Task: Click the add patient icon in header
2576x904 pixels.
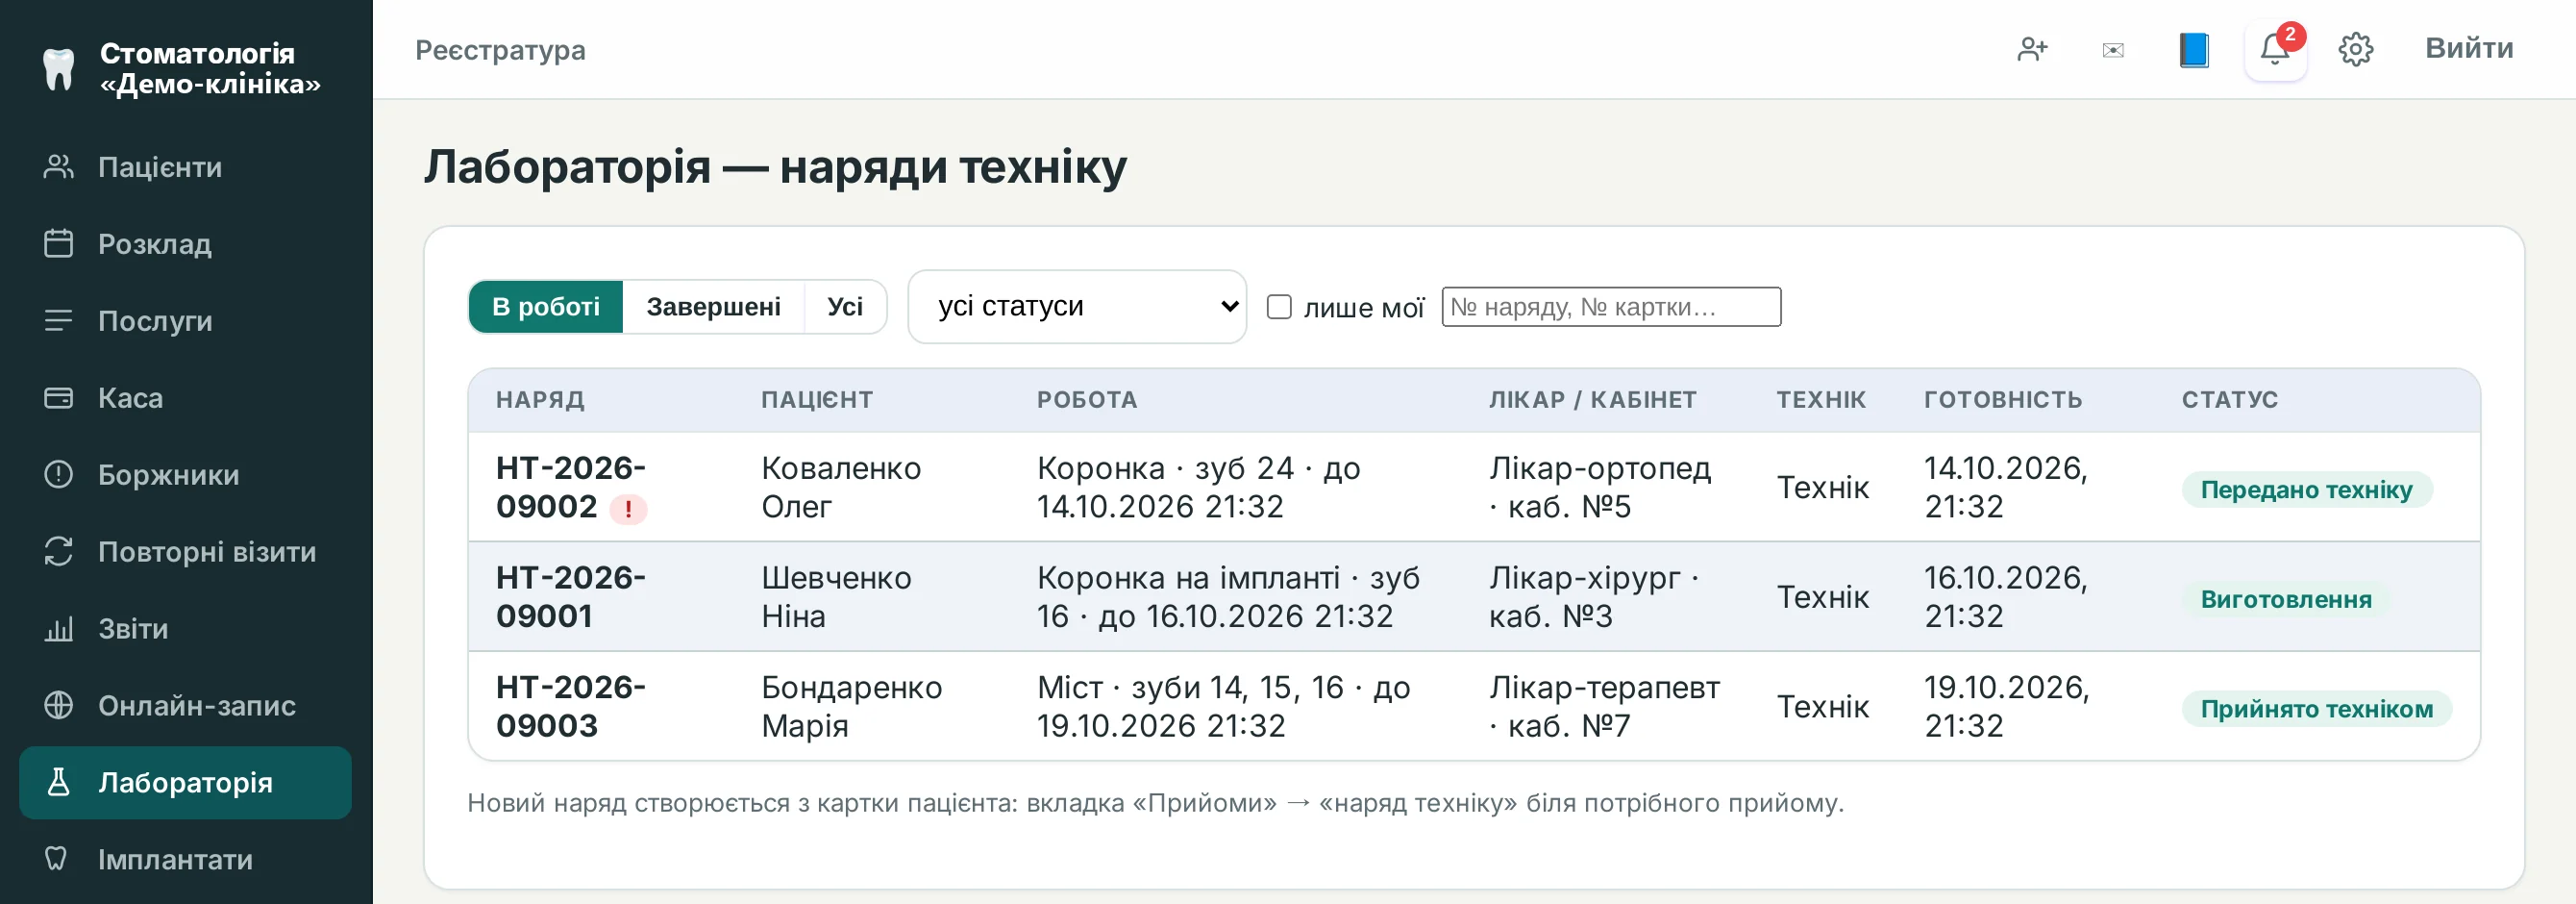Action: (2033, 49)
